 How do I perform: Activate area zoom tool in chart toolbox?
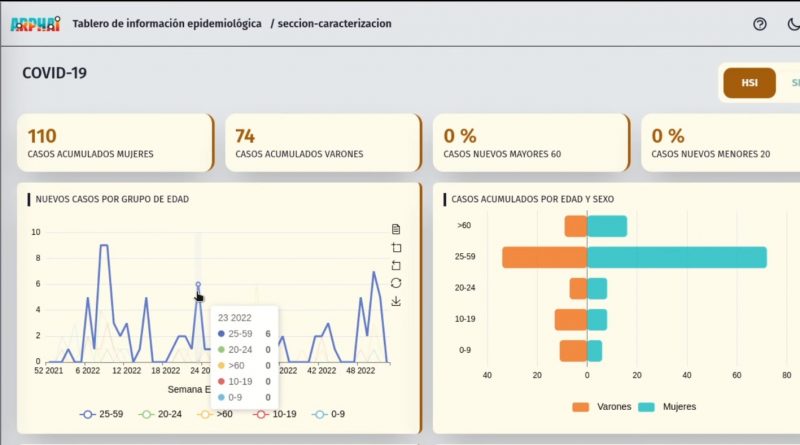(396, 247)
